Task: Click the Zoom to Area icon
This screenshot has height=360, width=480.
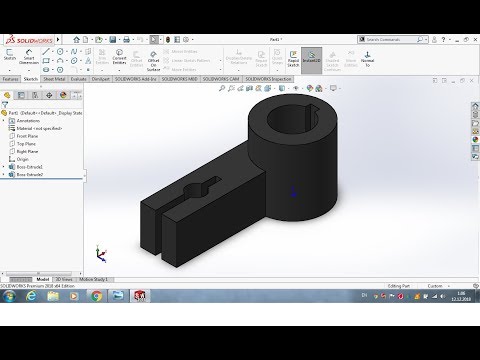Action: pos(231,88)
